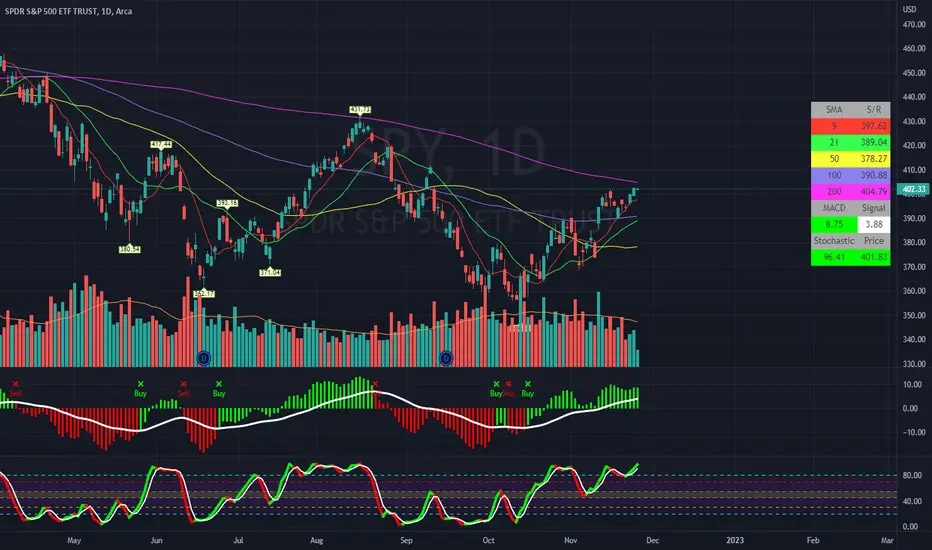Screen dimensions: 932x550
Task: Click the SMA header cell in table
Action: pyautogui.click(x=834, y=109)
